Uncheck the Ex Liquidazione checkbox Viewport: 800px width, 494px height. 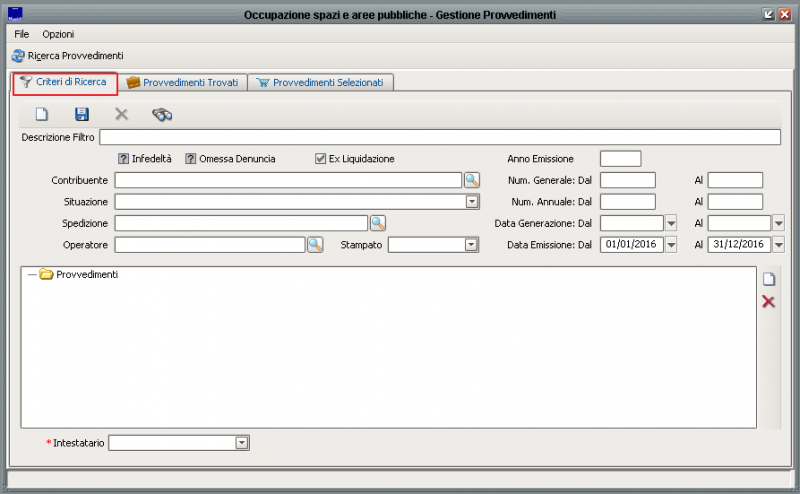[320, 158]
